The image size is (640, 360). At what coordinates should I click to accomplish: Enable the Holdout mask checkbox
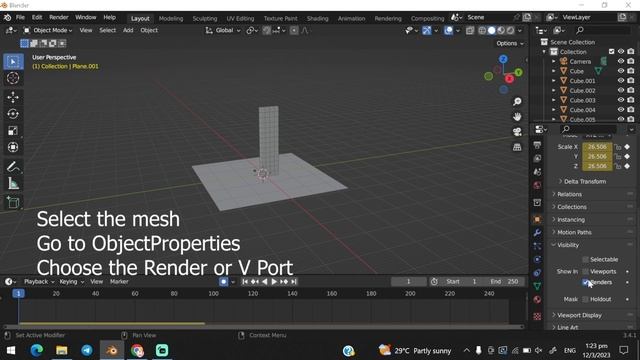point(585,299)
